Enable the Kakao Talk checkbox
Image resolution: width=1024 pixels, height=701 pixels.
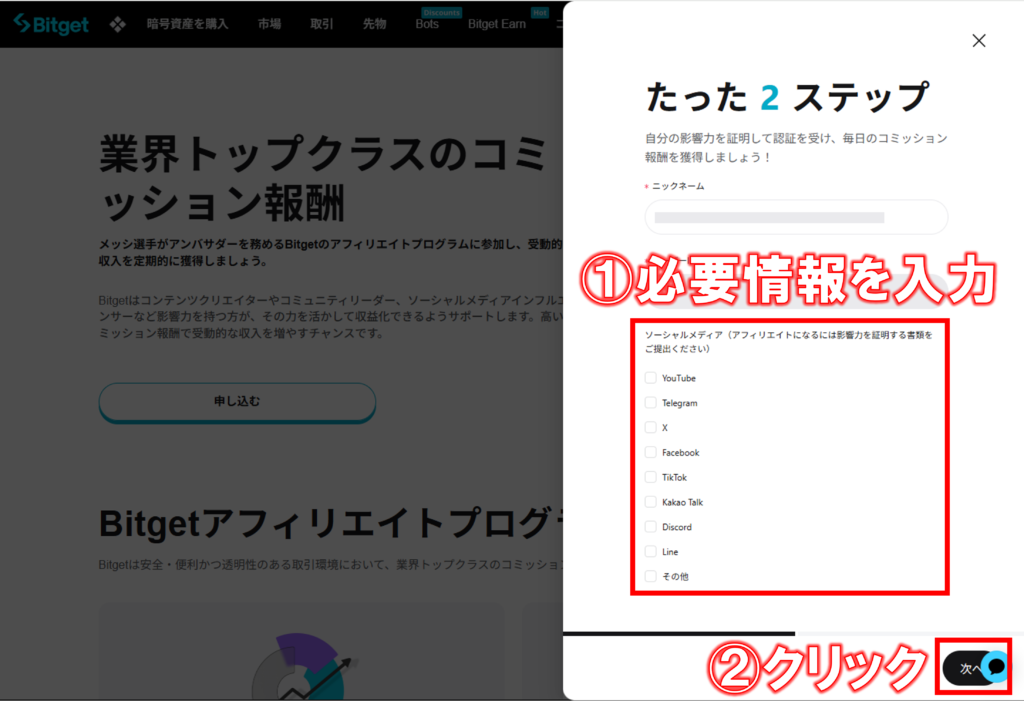pyautogui.click(x=650, y=502)
